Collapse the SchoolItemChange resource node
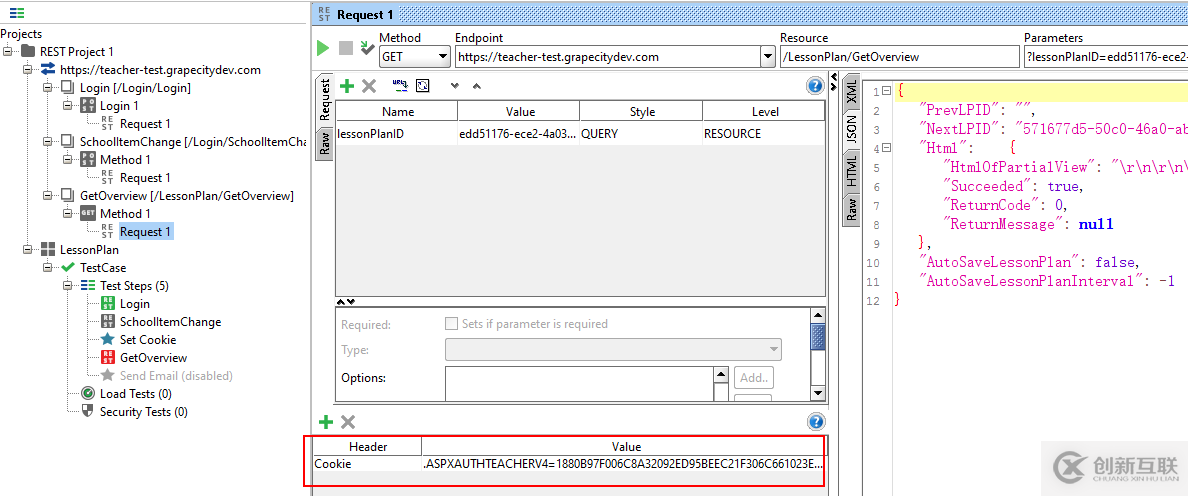1188x496 pixels. point(48,142)
